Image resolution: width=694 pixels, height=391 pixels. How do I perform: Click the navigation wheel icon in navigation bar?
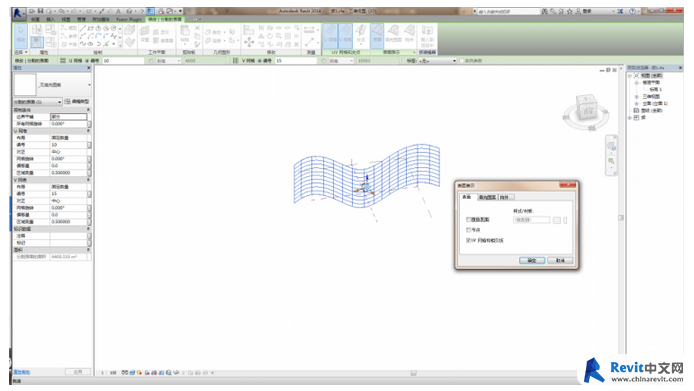pos(611,146)
